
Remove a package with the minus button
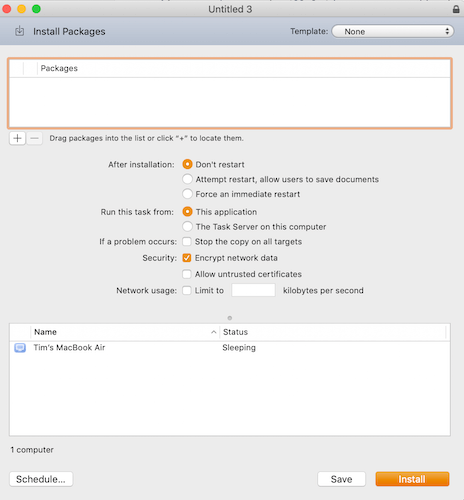coord(34,138)
